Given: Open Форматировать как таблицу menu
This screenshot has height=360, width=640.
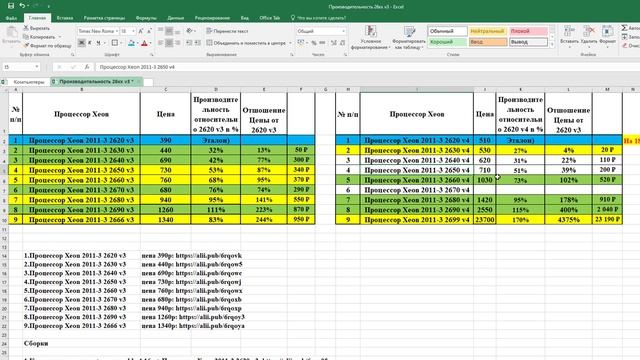Looking at the screenshot, I should [x=409, y=38].
